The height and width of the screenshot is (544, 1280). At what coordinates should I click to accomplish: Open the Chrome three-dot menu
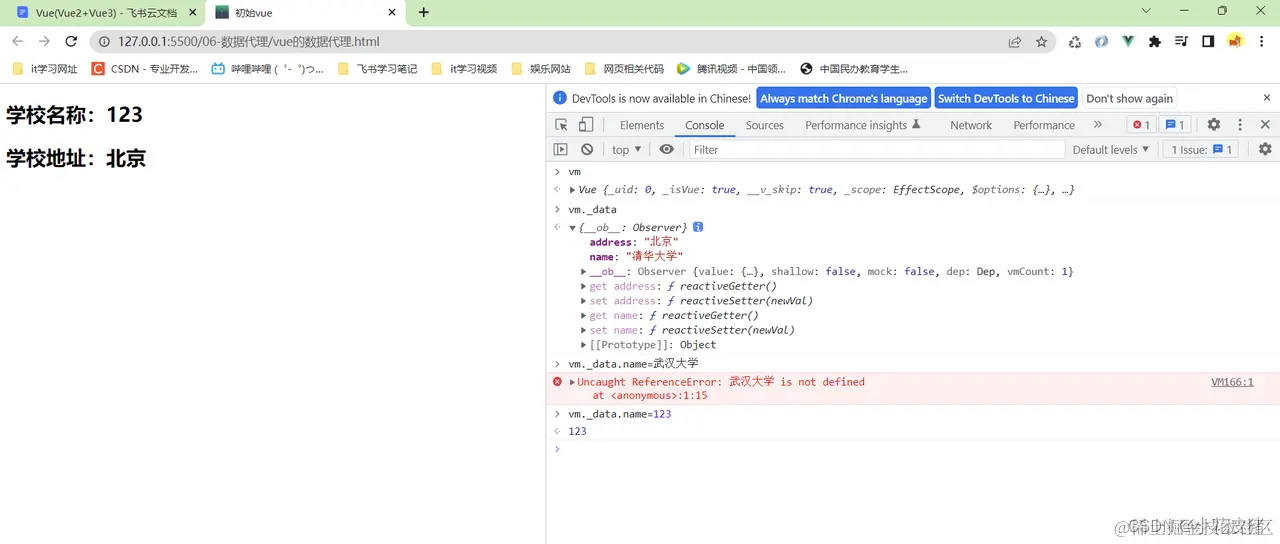coord(1262,42)
